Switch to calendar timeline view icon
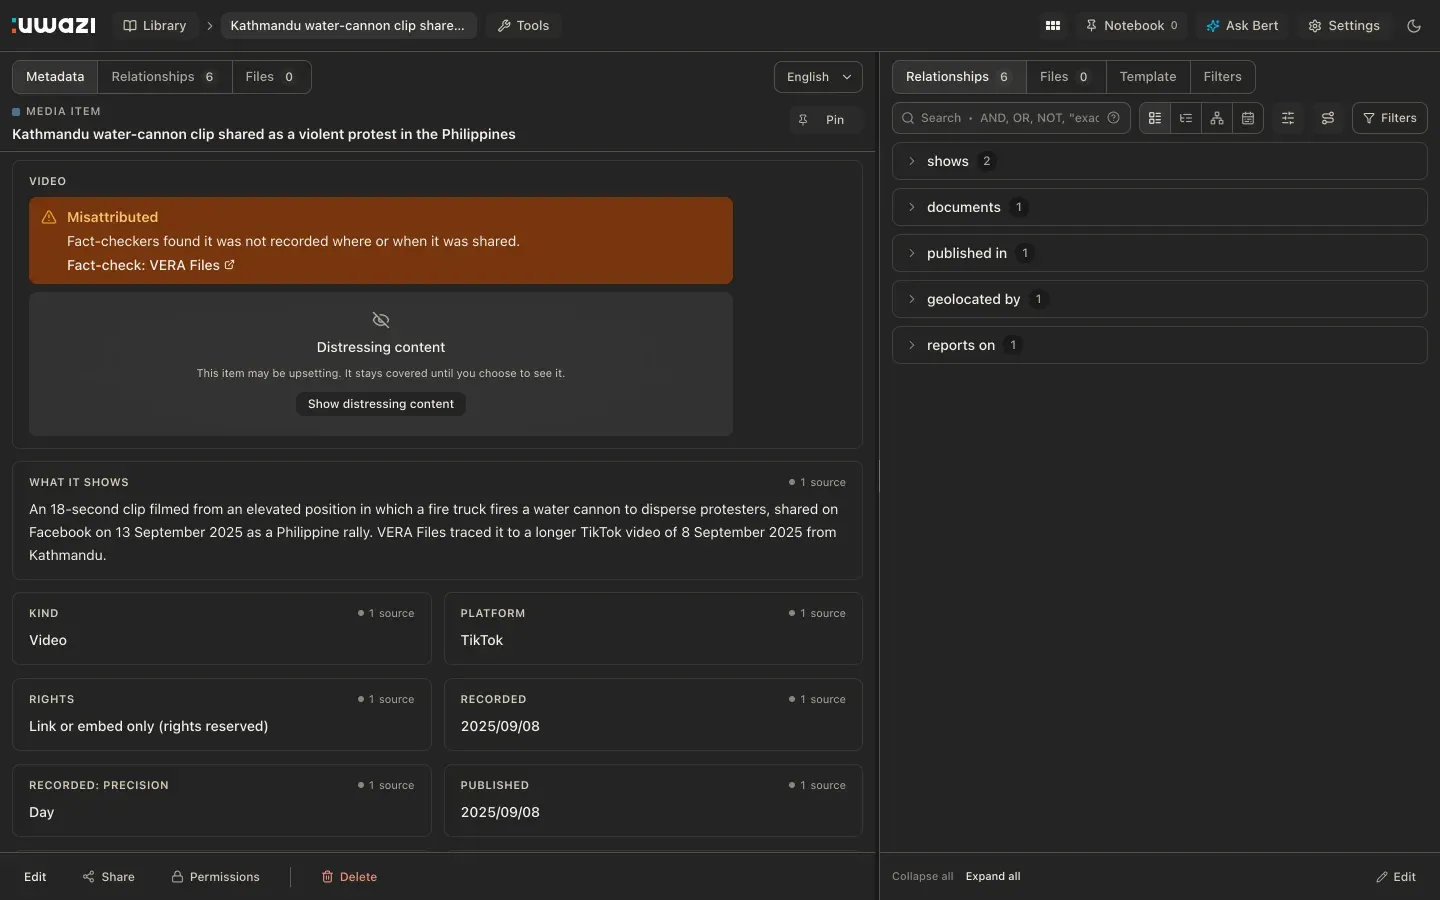Viewport: 1440px width, 900px height. coord(1248,118)
